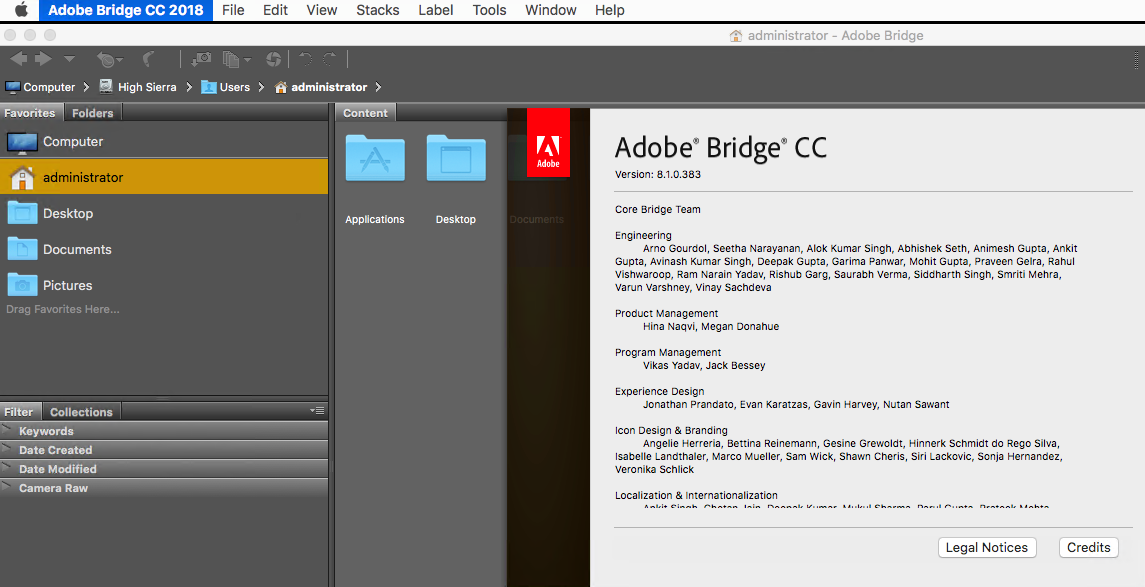
Task: Open the parent or Favorites dropdown arrow
Action: (x=69, y=59)
